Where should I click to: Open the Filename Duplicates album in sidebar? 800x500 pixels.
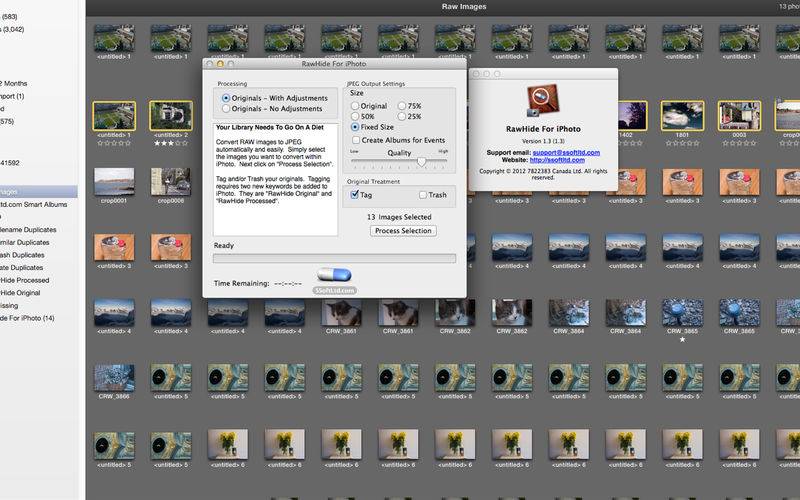(x=29, y=230)
